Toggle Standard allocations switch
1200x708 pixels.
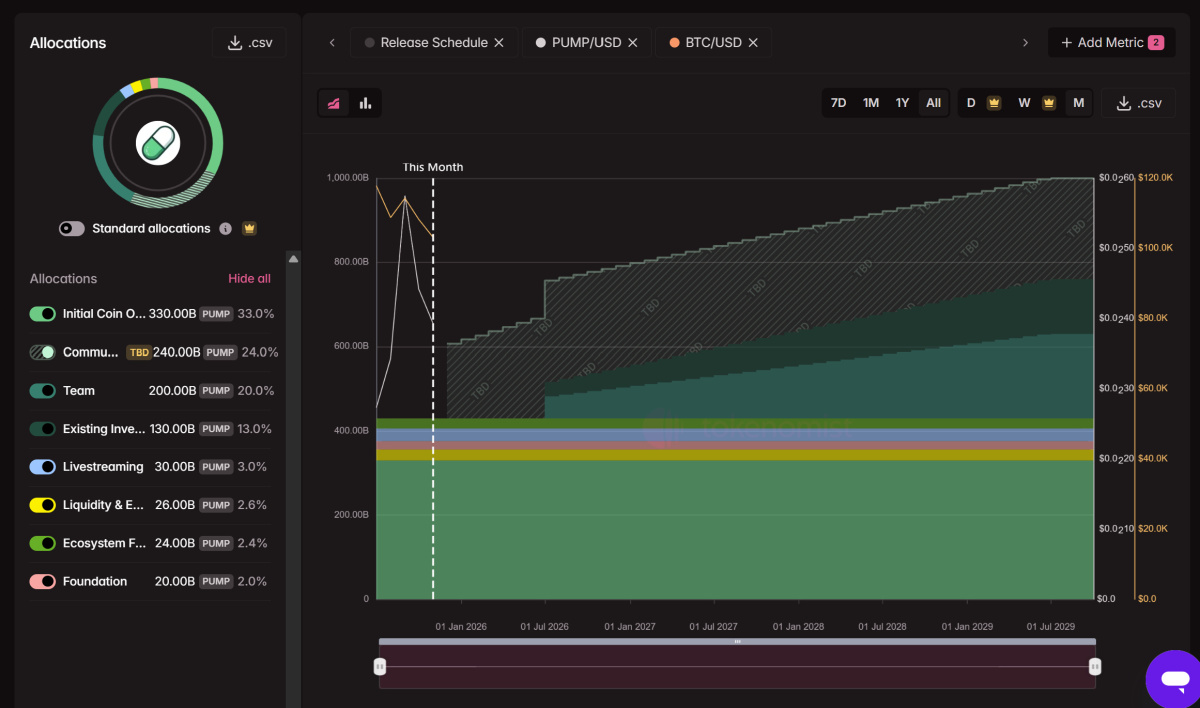tap(72, 229)
